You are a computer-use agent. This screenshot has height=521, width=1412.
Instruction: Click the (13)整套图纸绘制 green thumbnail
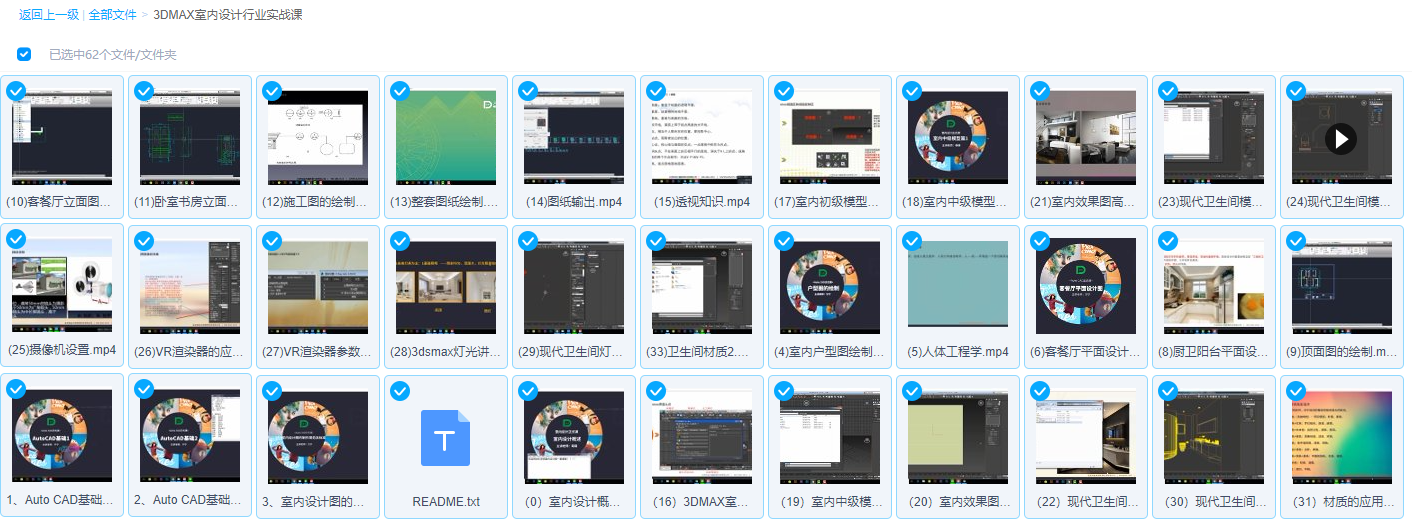pyautogui.click(x=445, y=138)
